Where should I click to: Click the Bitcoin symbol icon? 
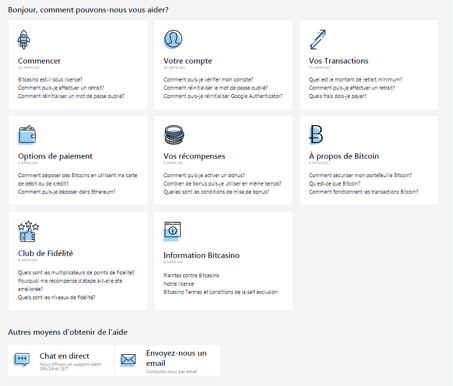pyautogui.click(x=316, y=135)
